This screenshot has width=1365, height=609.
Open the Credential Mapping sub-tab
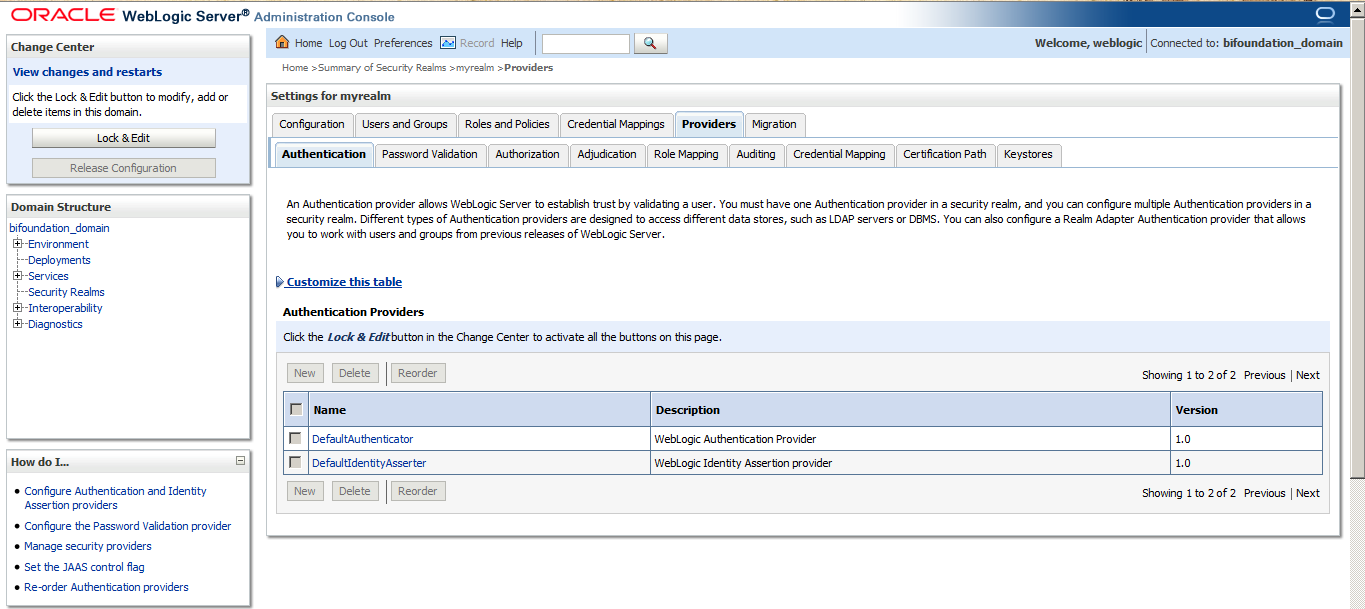click(839, 154)
